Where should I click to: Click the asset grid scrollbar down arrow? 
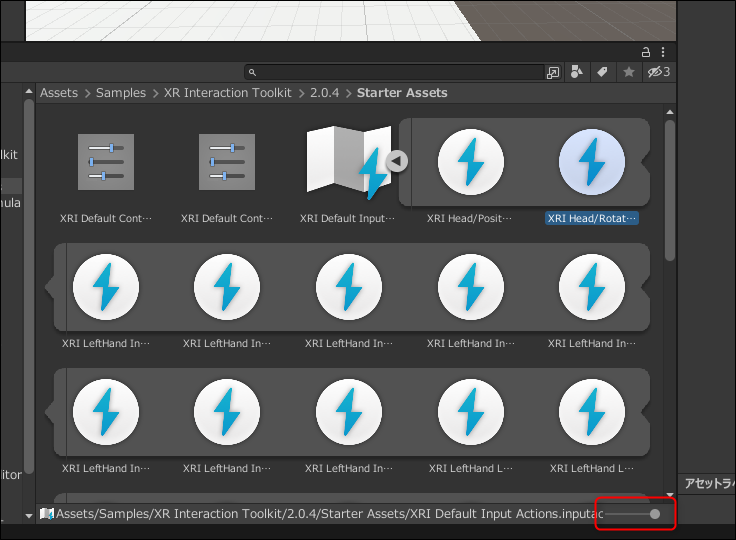tap(670, 494)
